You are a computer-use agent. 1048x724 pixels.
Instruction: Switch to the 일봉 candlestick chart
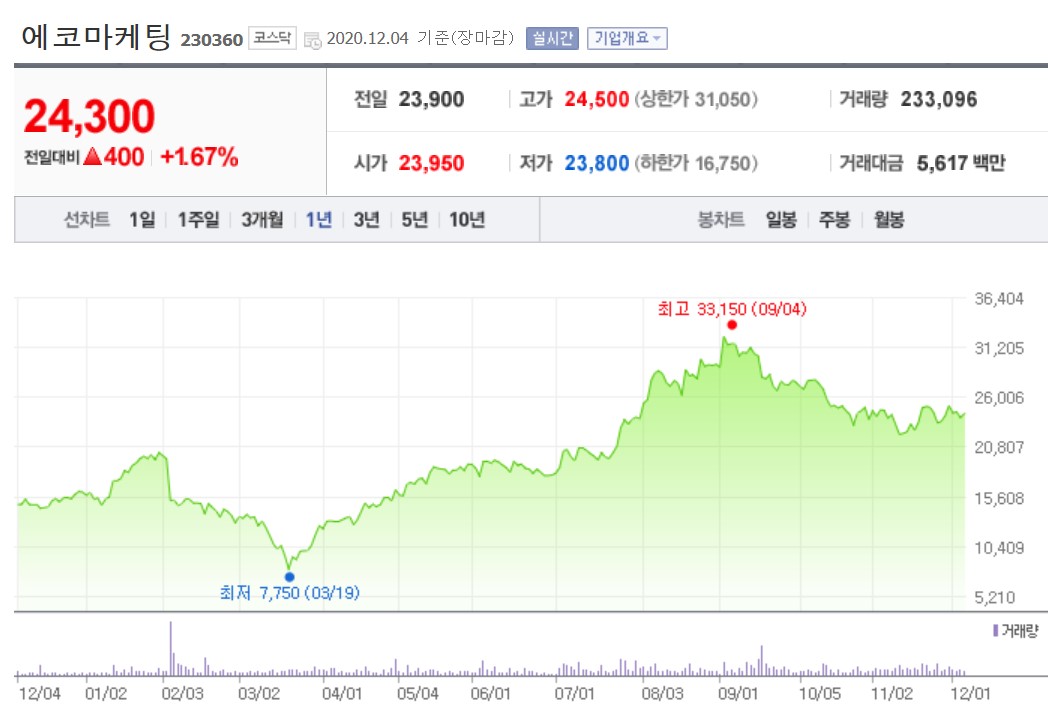click(x=781, y=219)
